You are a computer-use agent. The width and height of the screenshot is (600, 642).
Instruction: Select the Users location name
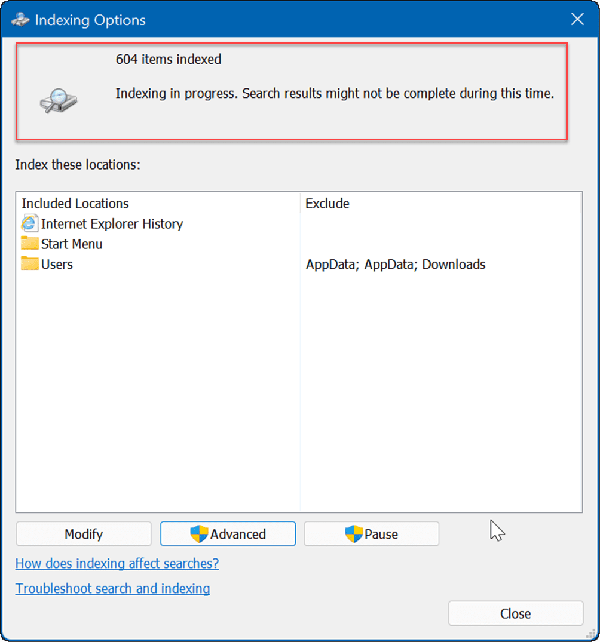pos(57,264)
